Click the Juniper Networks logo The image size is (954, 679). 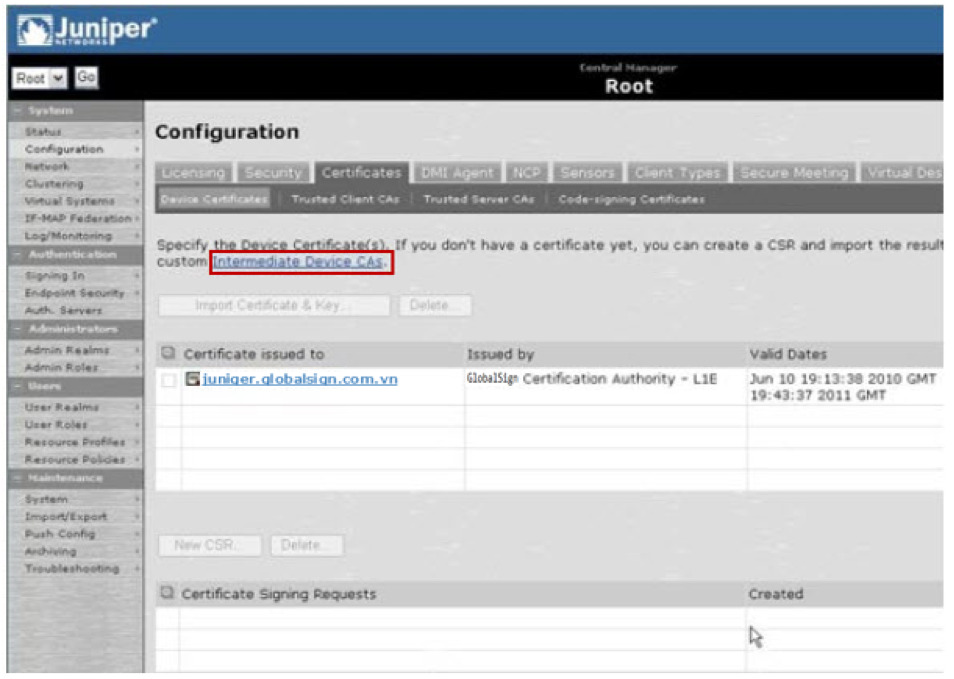point(87,30)
